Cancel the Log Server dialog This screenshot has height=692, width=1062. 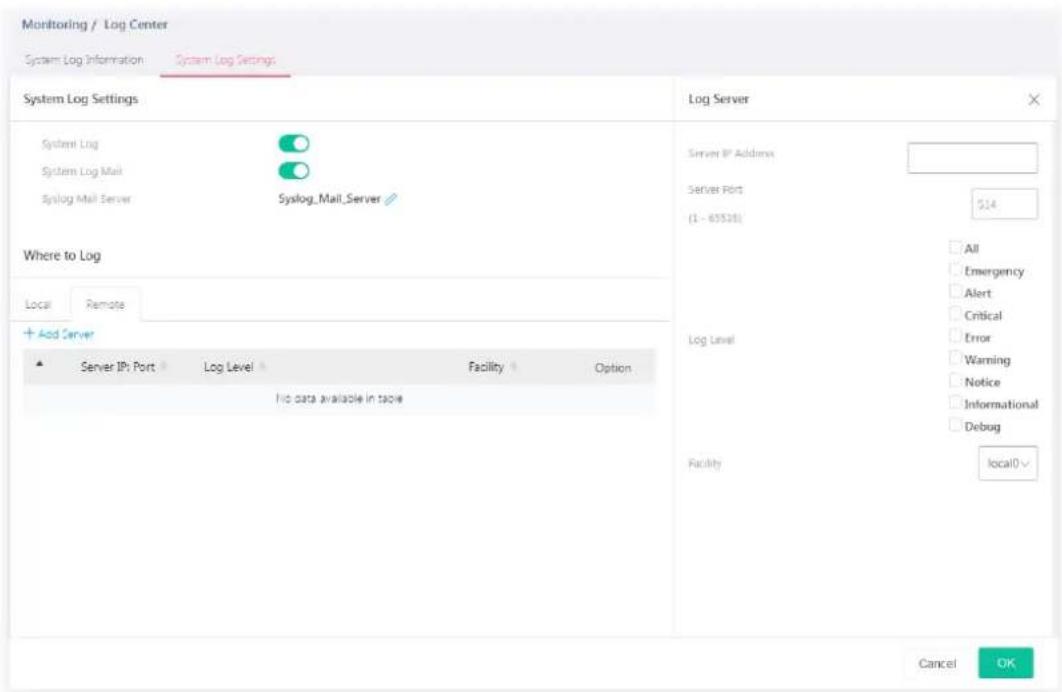[x=937, y=664]
